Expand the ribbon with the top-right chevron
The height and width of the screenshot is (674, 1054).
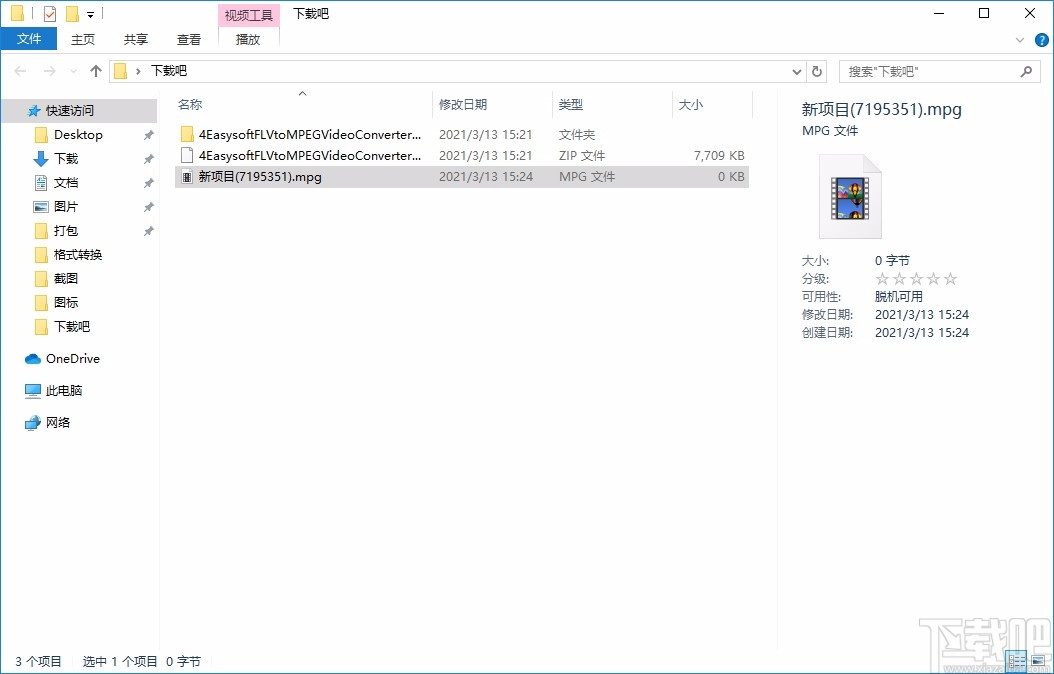point(1020,39)
